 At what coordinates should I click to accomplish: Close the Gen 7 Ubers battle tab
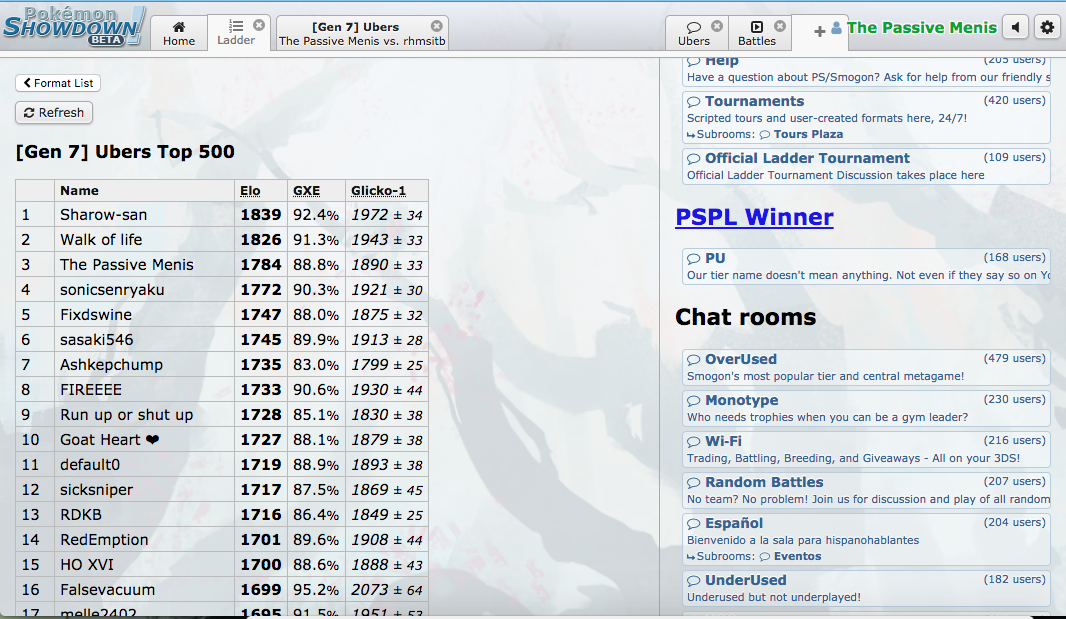click(x=436, y=26)
